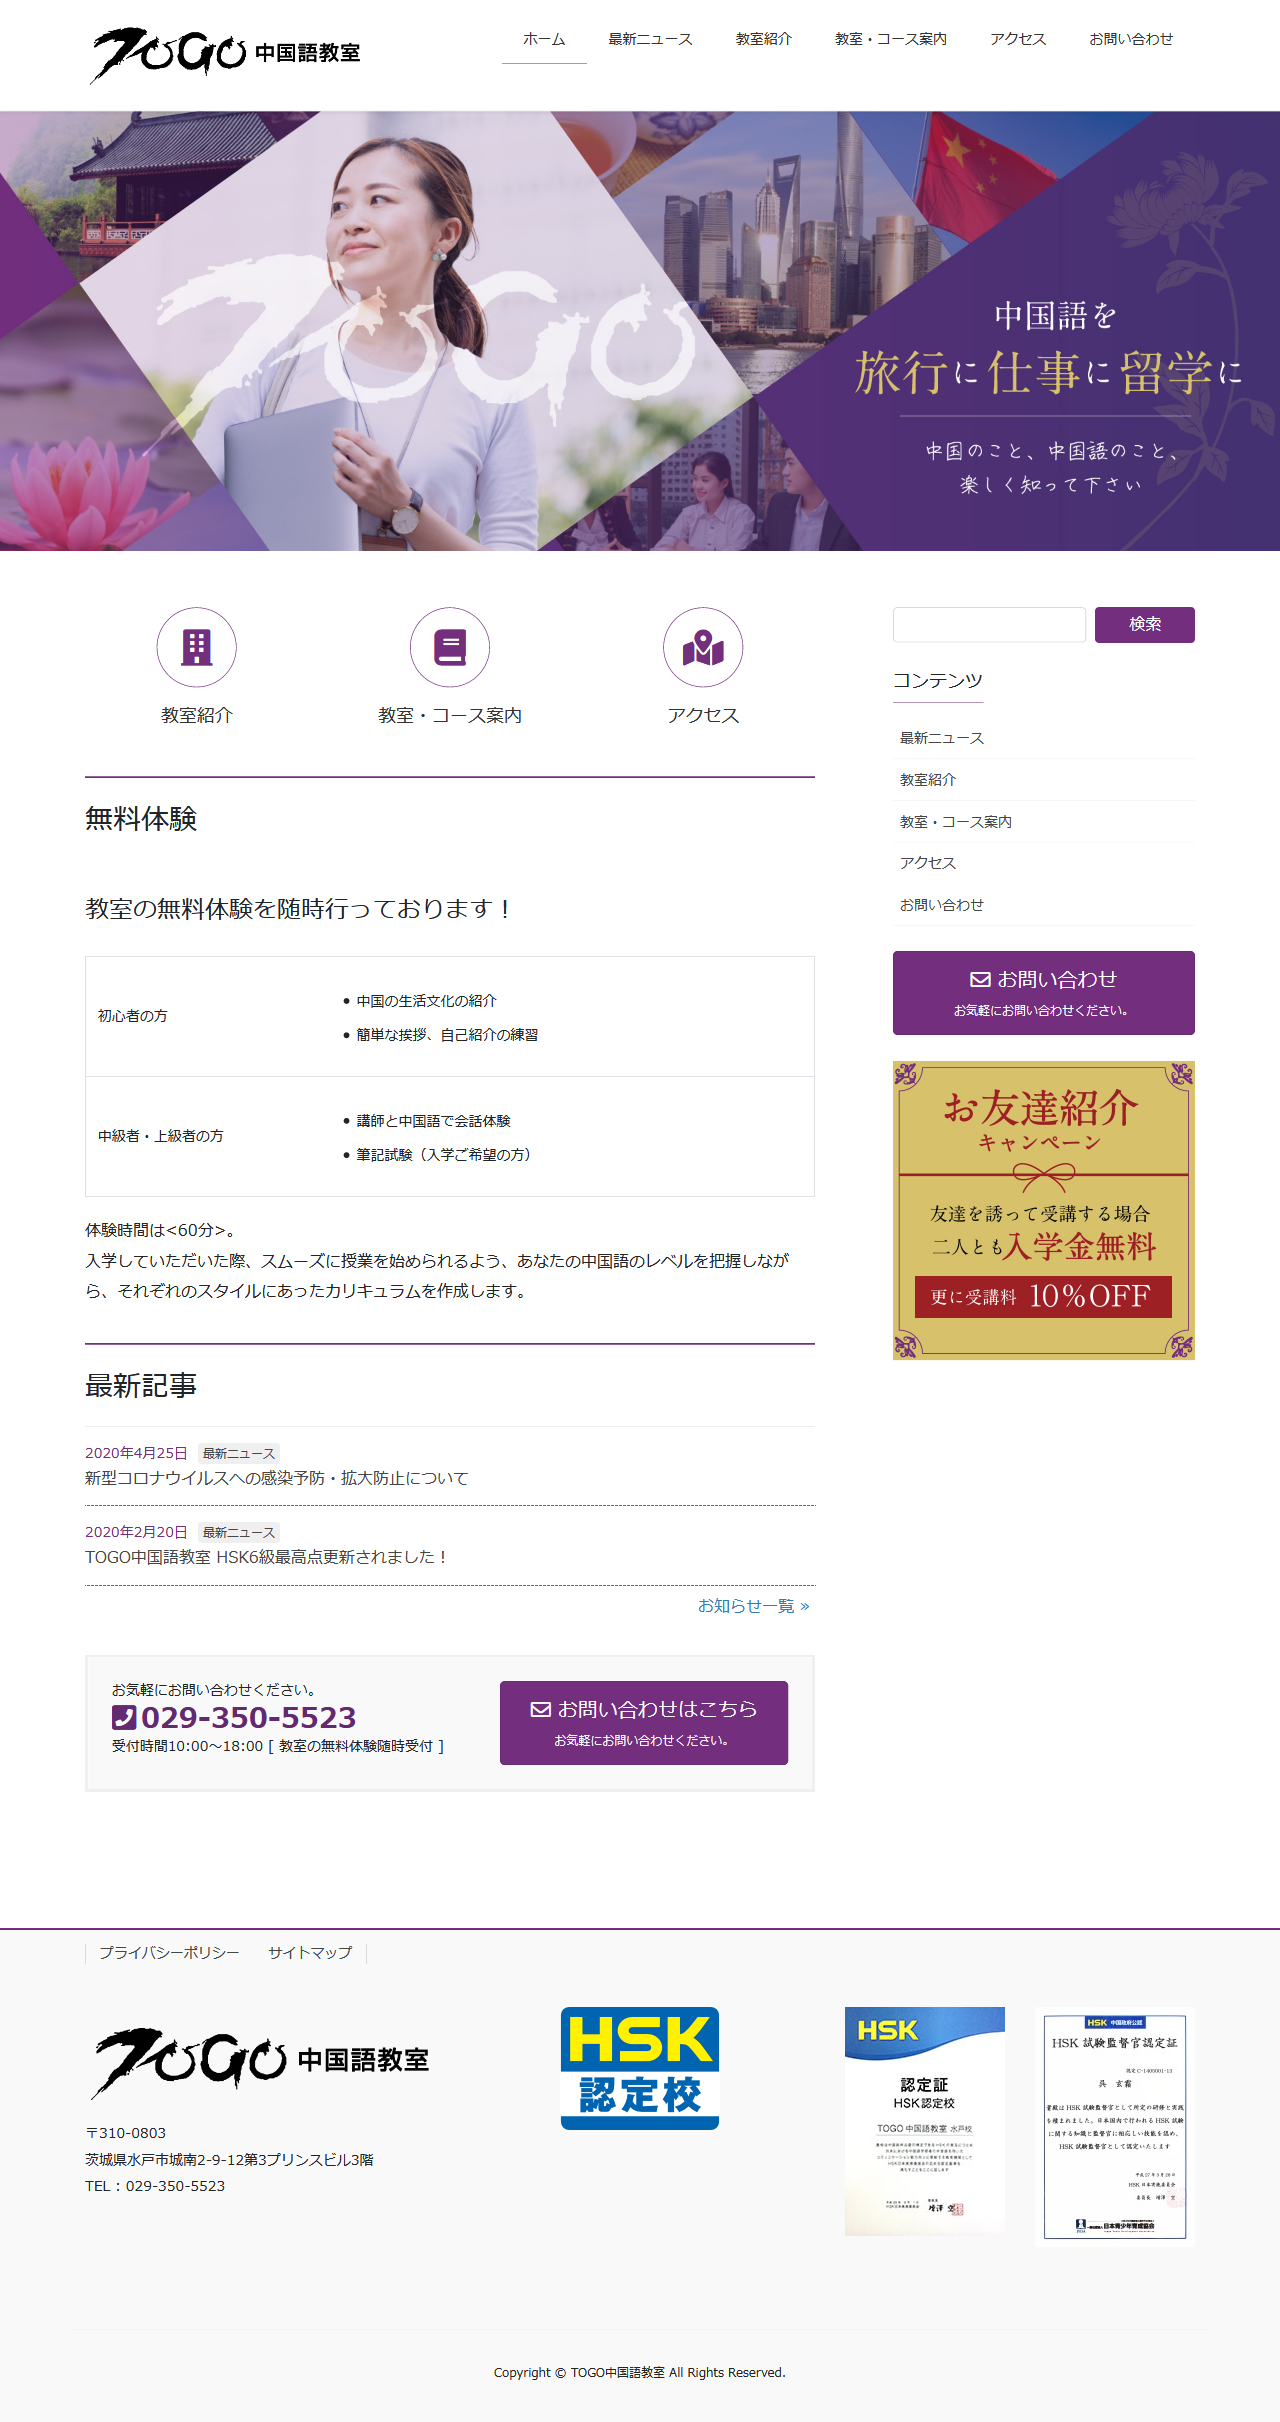Click the footer TEL：029-350-5523 text

pos(155,2186)
